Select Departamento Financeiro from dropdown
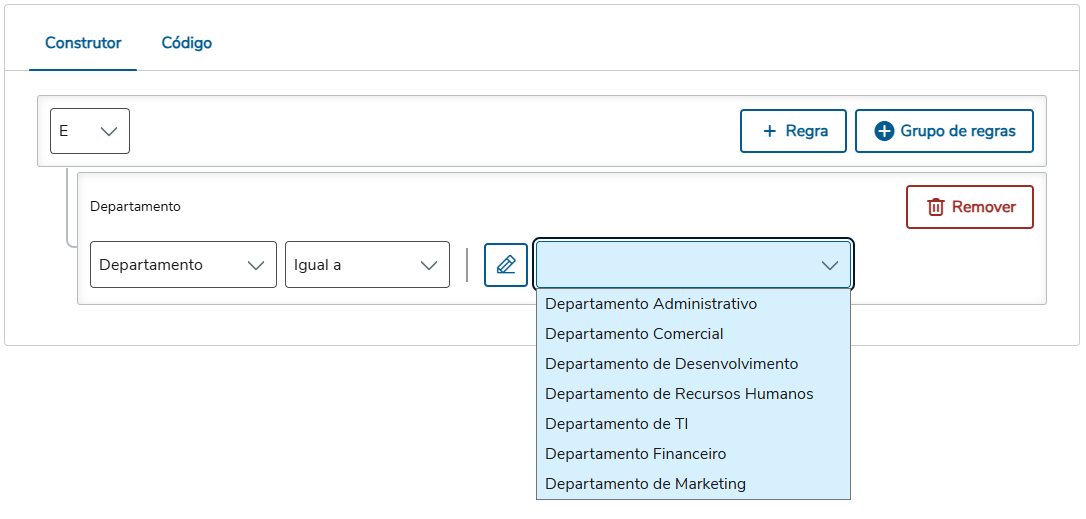The image size is (1086, 519). coord(636,454)
